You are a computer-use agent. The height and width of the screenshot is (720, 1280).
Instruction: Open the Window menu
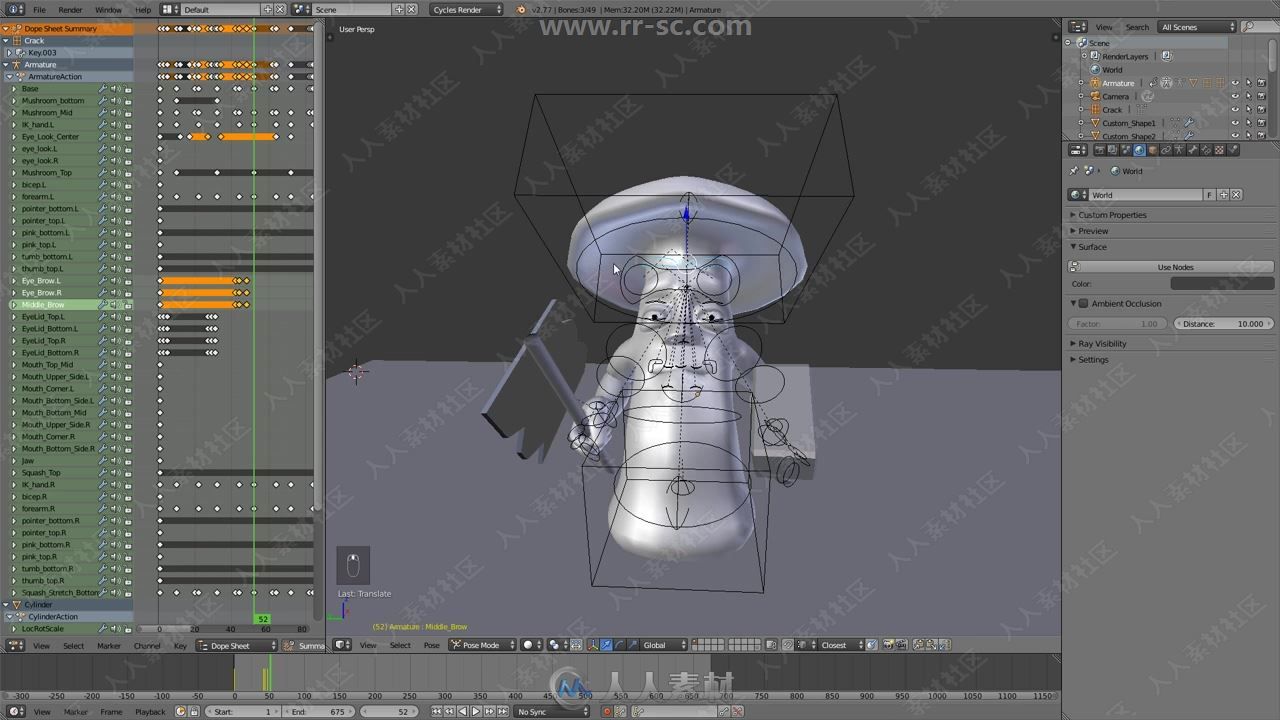tap(108, 9)
